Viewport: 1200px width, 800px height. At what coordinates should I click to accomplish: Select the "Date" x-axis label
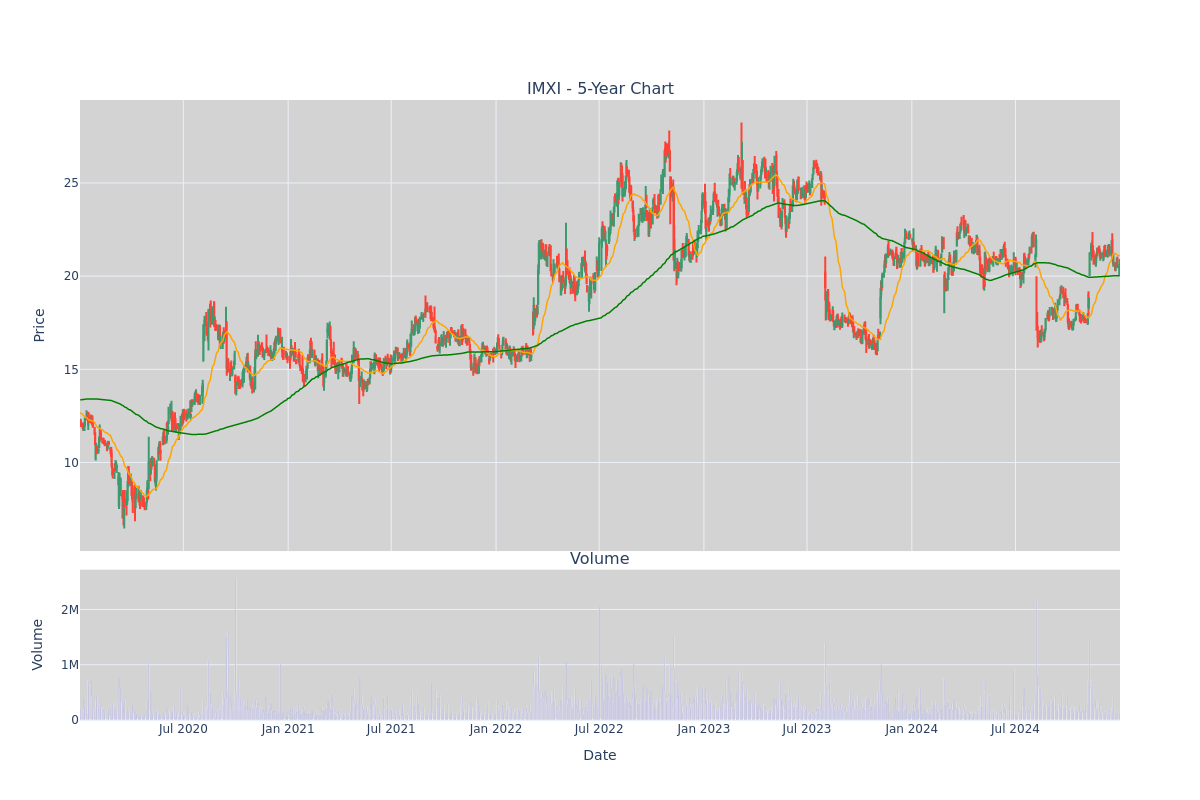[600, 756]
